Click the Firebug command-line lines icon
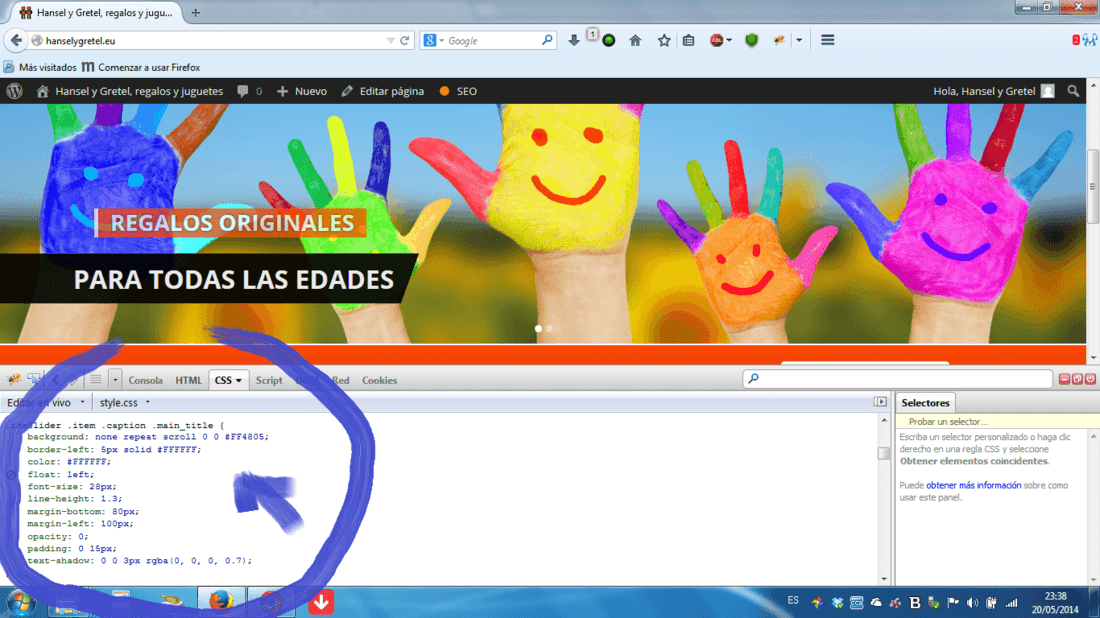This screenshot has width=1100, height=618. (x=95, y=379)
